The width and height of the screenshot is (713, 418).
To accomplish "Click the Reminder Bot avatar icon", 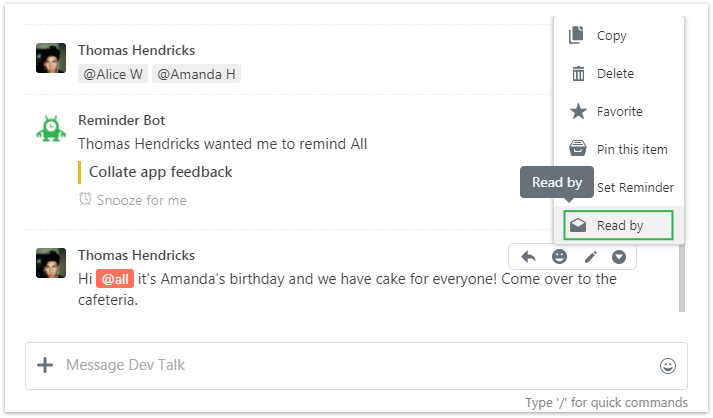I will pos(51,129).
